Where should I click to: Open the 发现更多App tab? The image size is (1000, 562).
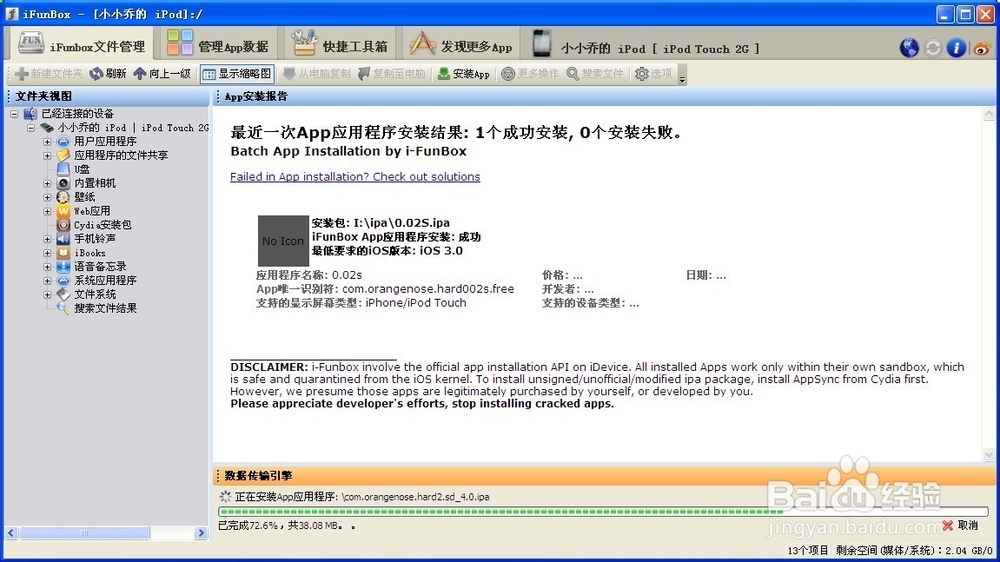pos(462,45)
